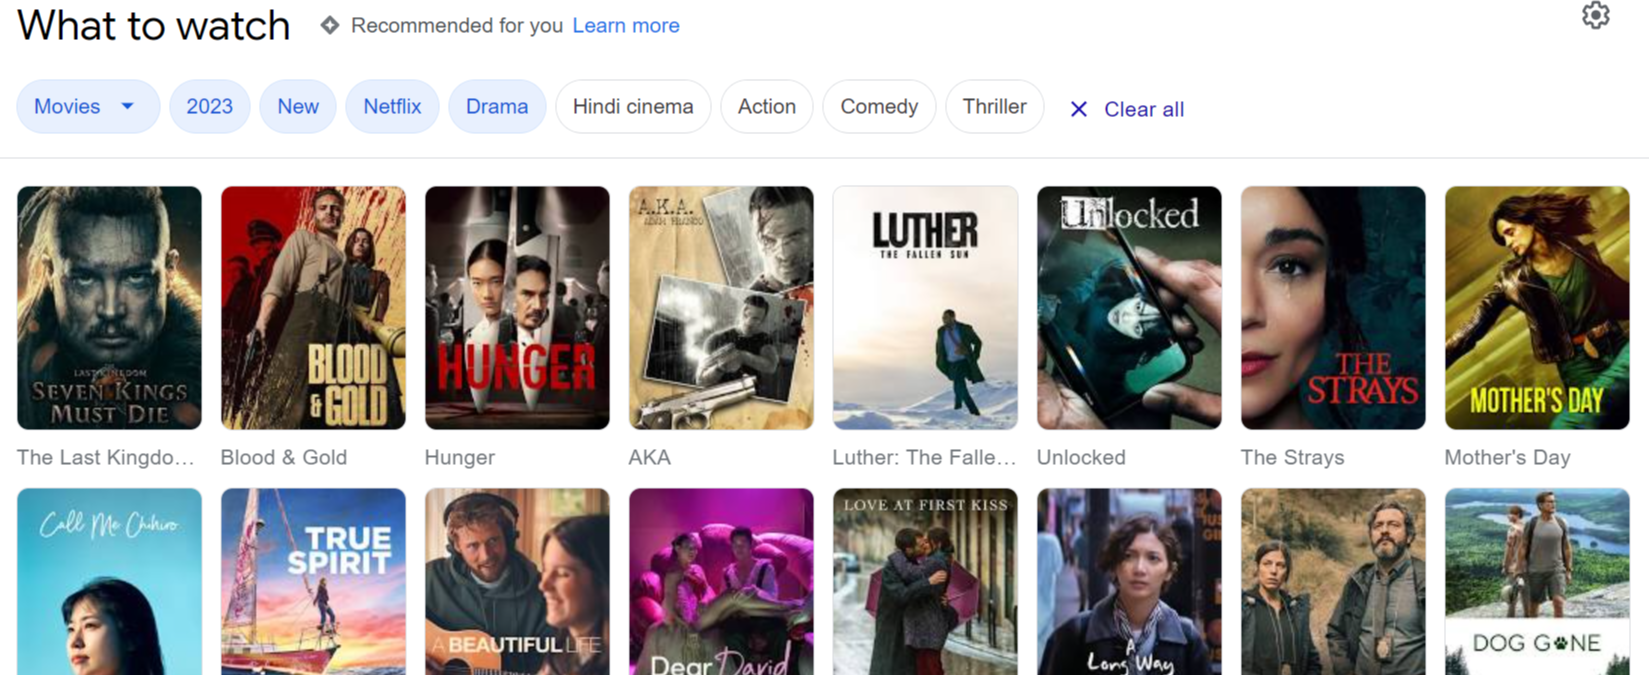Click the 'Recommended for you' text
This screenshot has height=675, width=1649.
coord(457,25)
